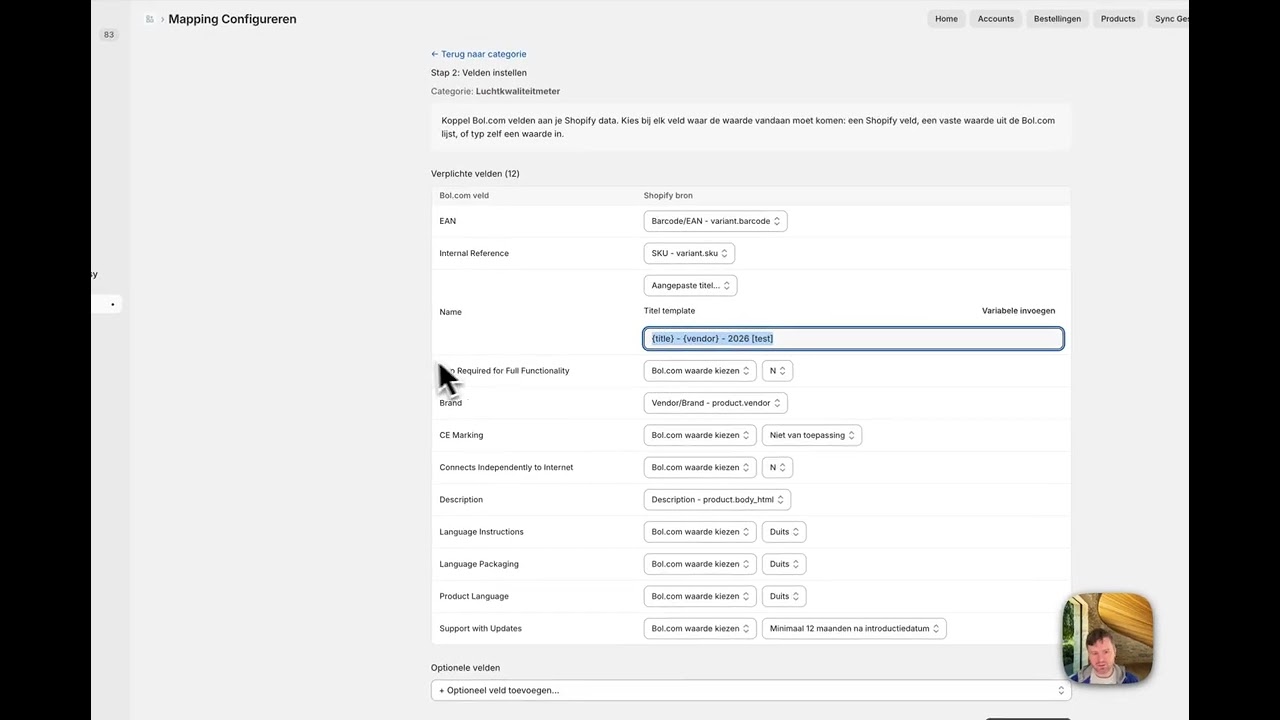This screenshot has height=720, width=1280.
Task: Open source dropdown for Language Packaging
Action: 700,564
